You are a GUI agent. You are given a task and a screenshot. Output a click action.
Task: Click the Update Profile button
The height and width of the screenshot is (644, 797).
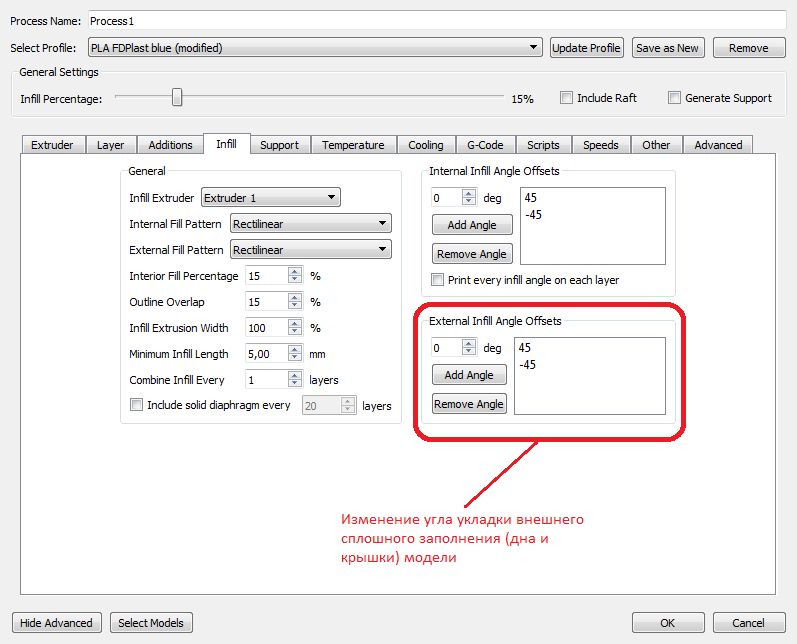tap(587, 48)
